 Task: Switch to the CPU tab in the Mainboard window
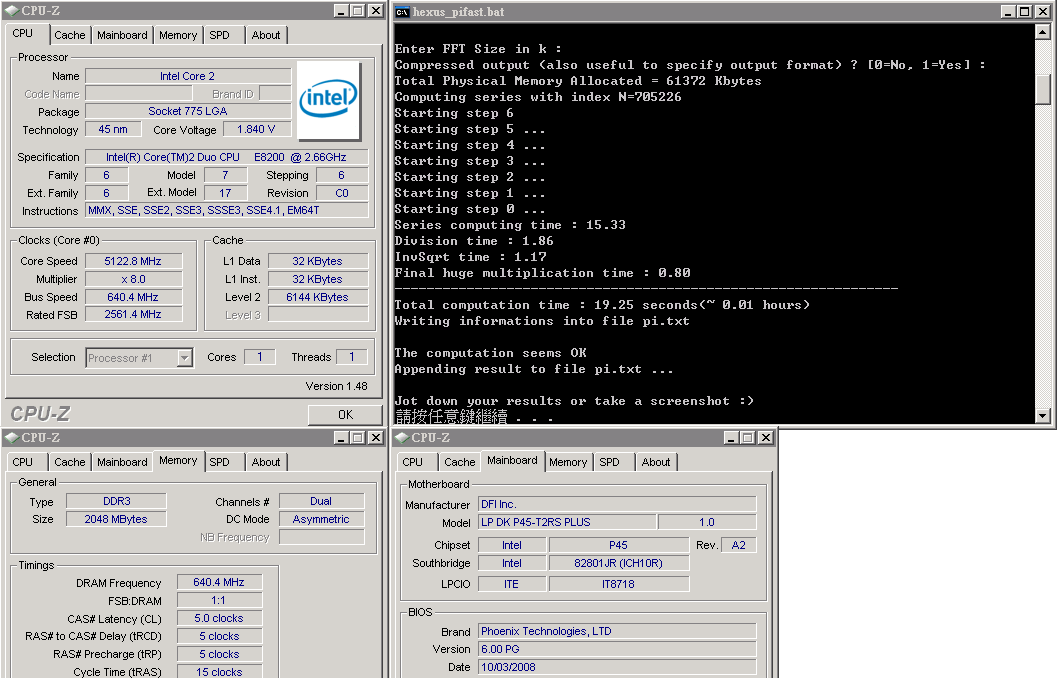tap(412, 462)
